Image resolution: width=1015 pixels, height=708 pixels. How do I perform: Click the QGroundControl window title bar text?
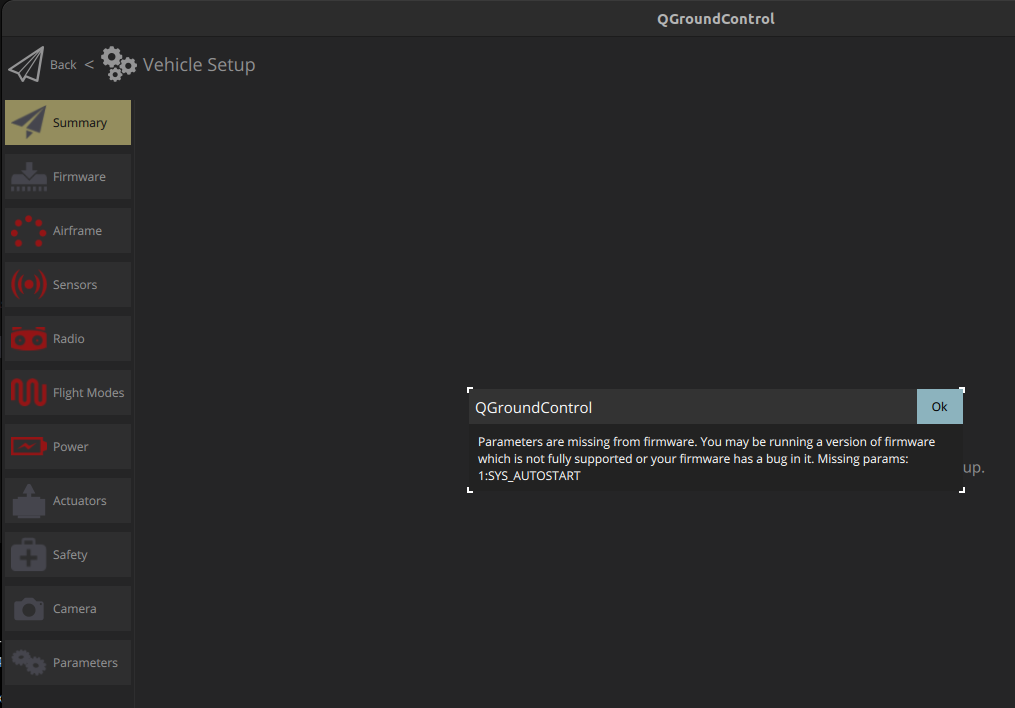(x=716, y=19)
